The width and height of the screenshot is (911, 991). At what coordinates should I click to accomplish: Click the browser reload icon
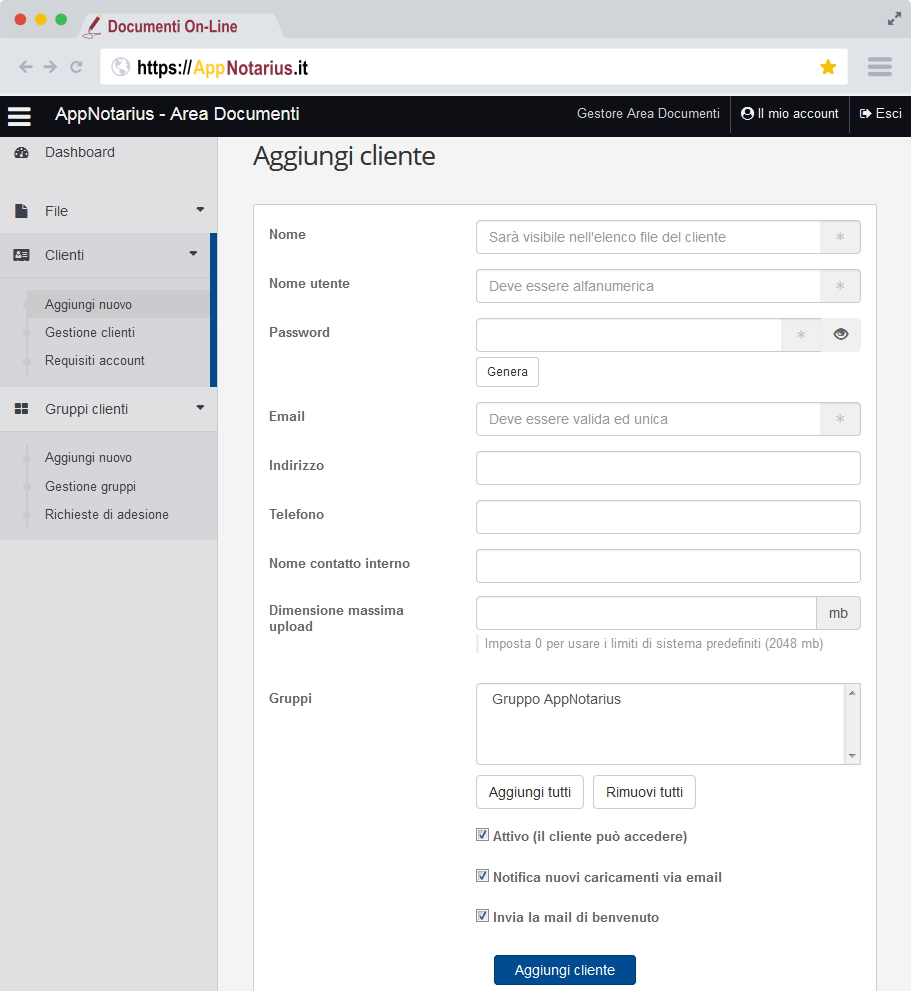coord(76,67)
